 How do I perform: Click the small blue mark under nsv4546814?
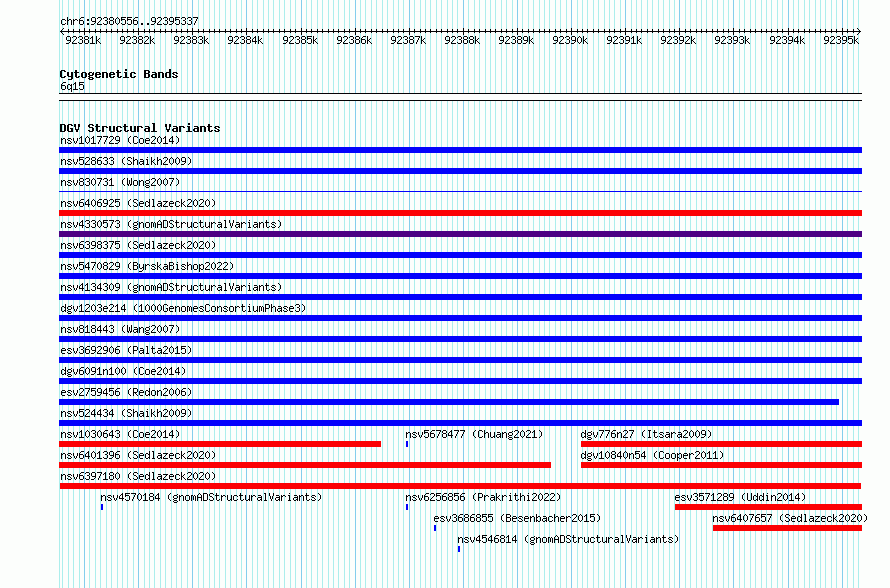click(459, 549)
